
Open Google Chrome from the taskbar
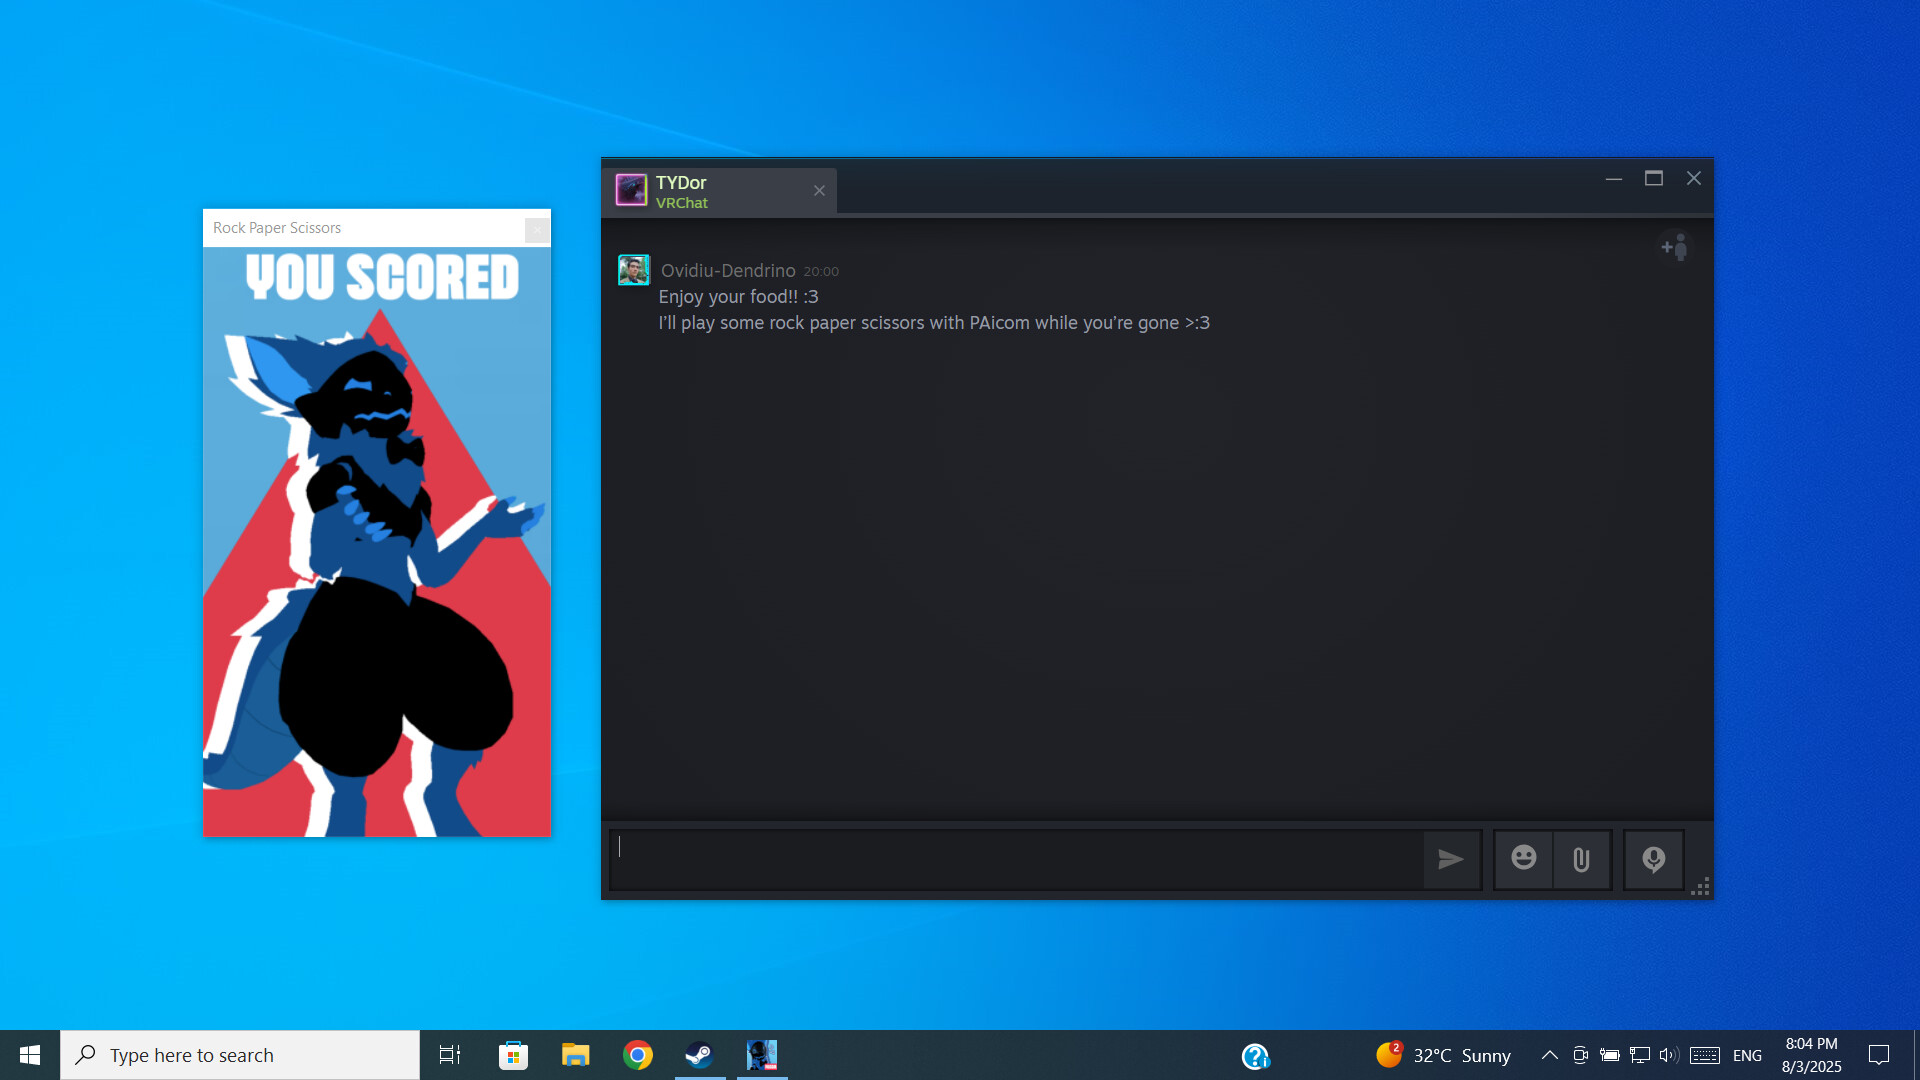coord(637,1054)
